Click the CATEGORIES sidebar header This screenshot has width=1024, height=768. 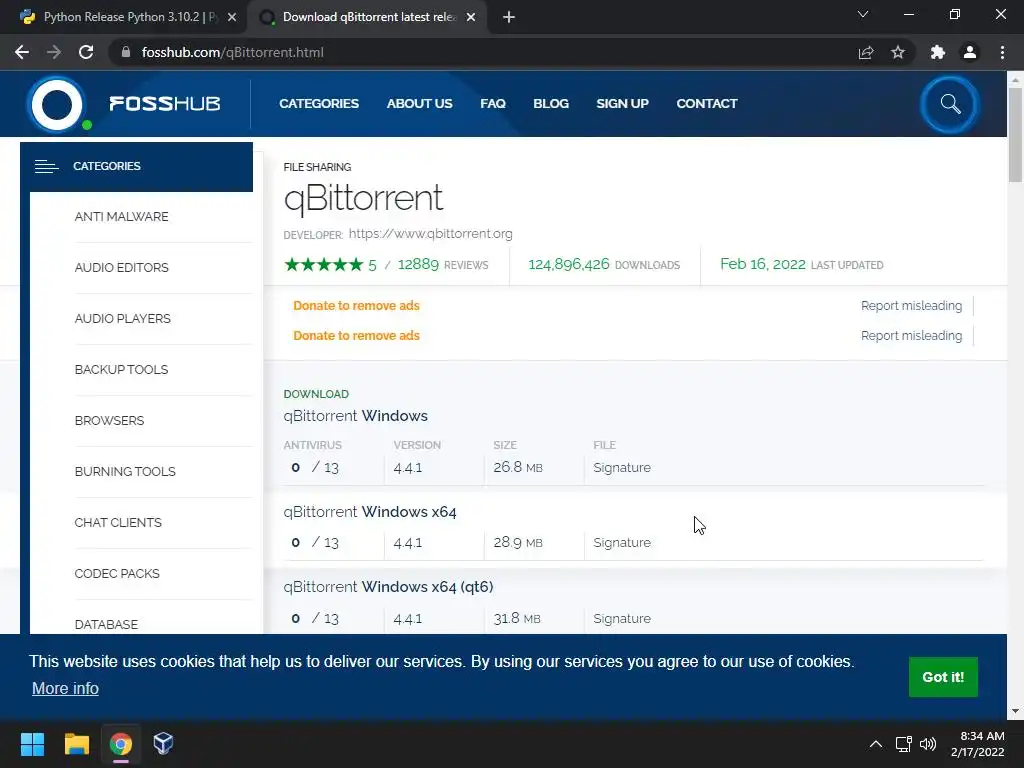point(136,167)
